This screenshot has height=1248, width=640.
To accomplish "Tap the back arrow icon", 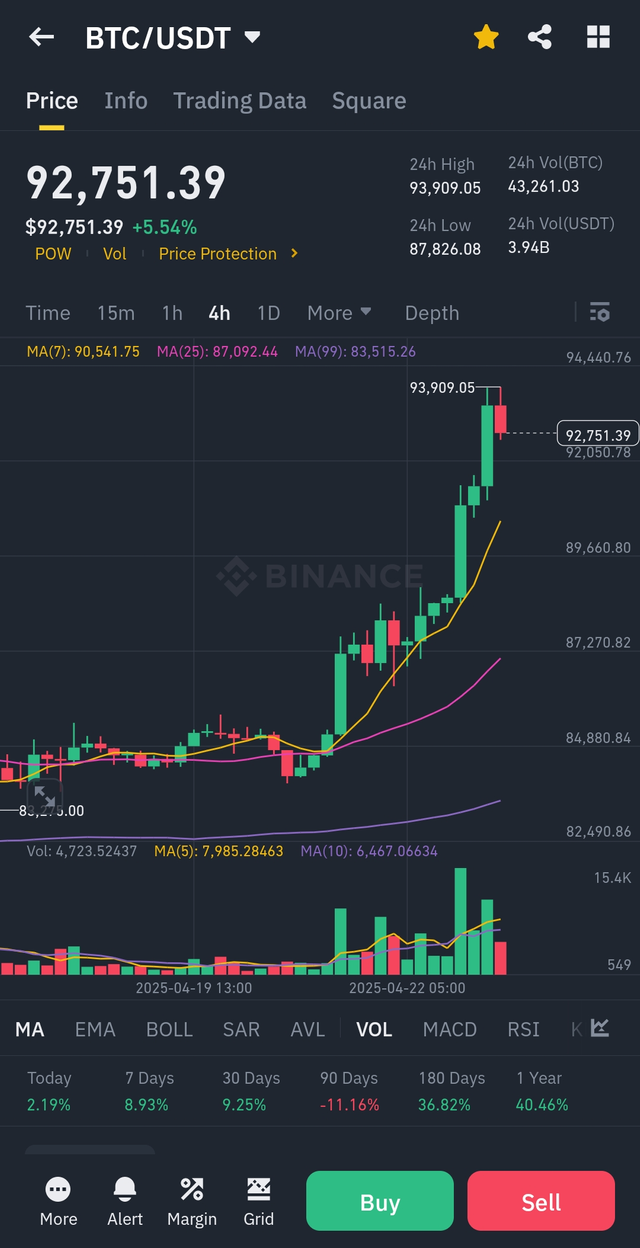I will (x=41, y=38).
